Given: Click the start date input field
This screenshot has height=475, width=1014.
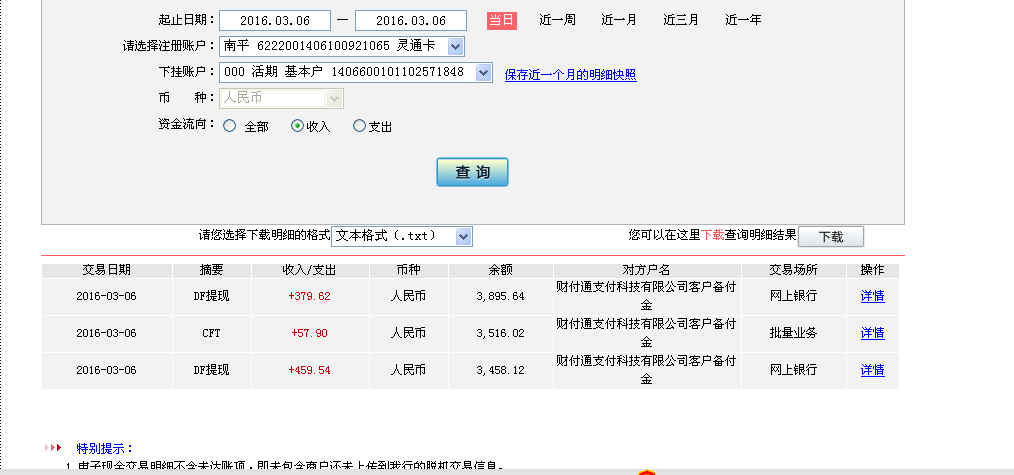Looking at the screenshot, I should (x=274, y=21).
